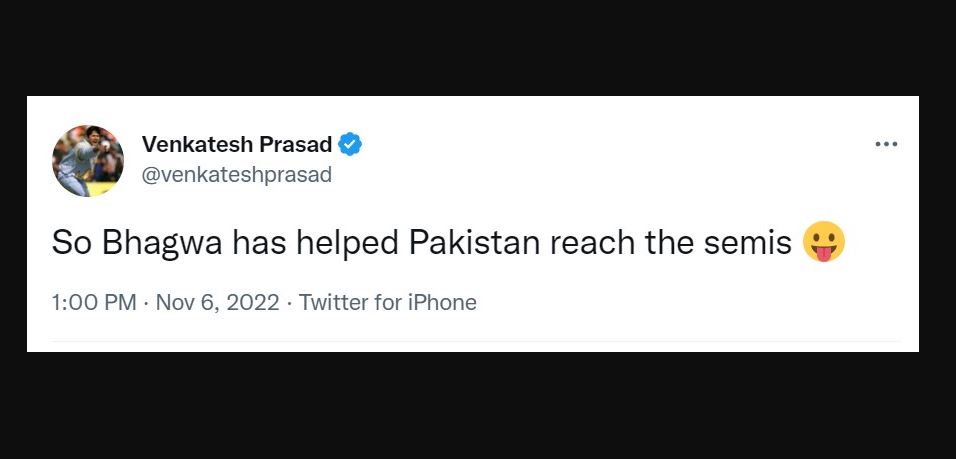The width and height of the screenshot is (956, 459).
Task: Click the word has in the tweet
Action: (x=260, y=243)
